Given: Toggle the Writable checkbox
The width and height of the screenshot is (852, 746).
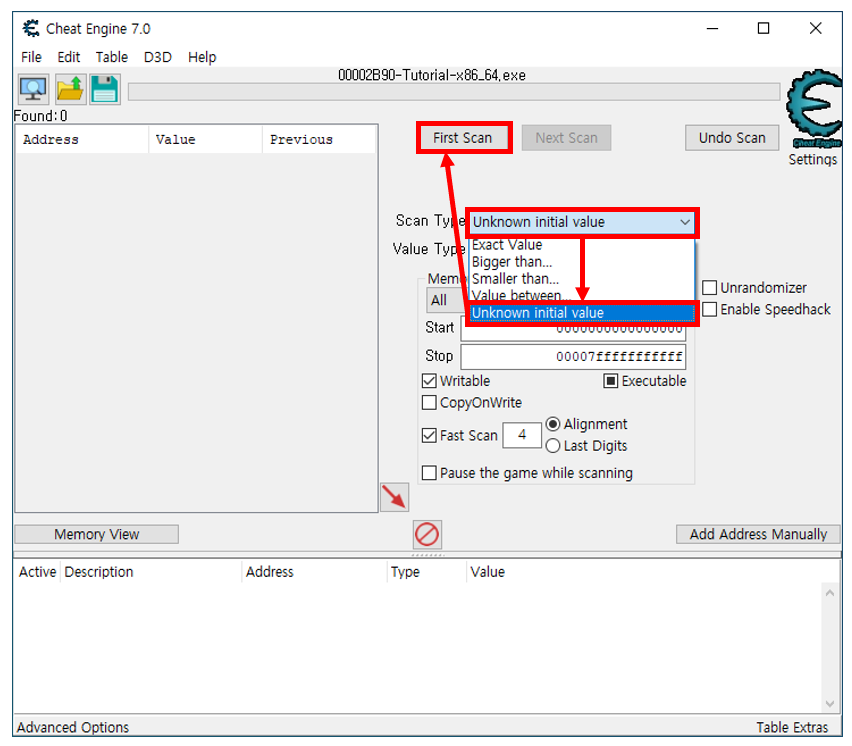Looking at the screenshot, I should click(x=429, y=381).
